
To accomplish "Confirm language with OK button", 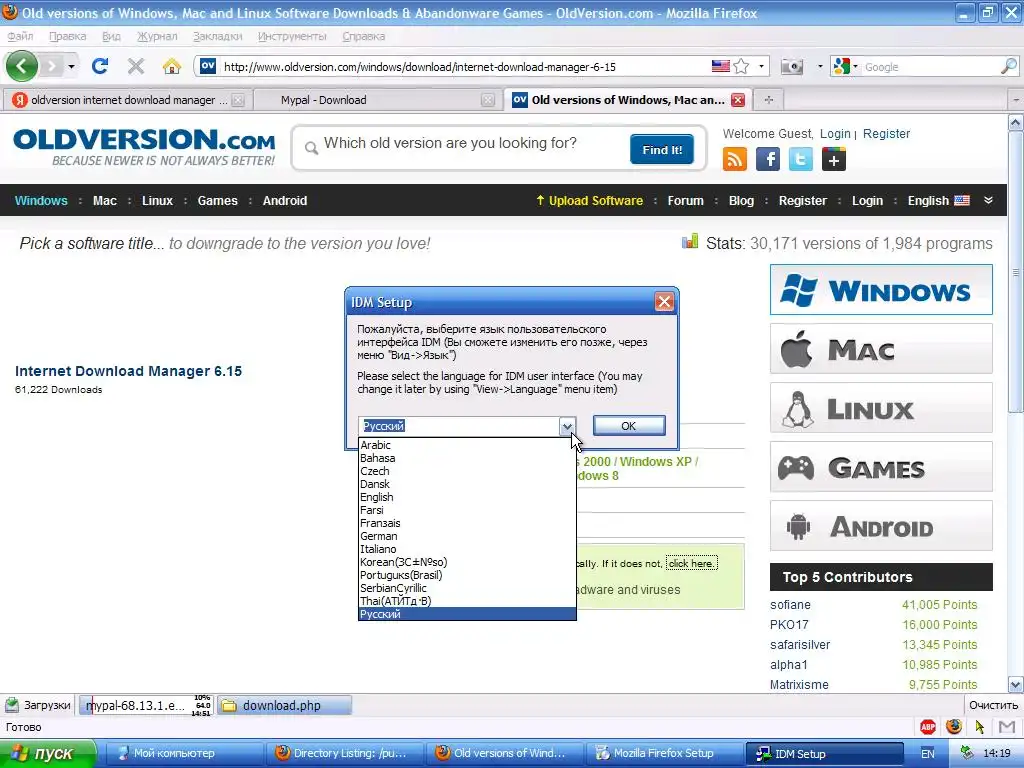I will tap(629, 426).
